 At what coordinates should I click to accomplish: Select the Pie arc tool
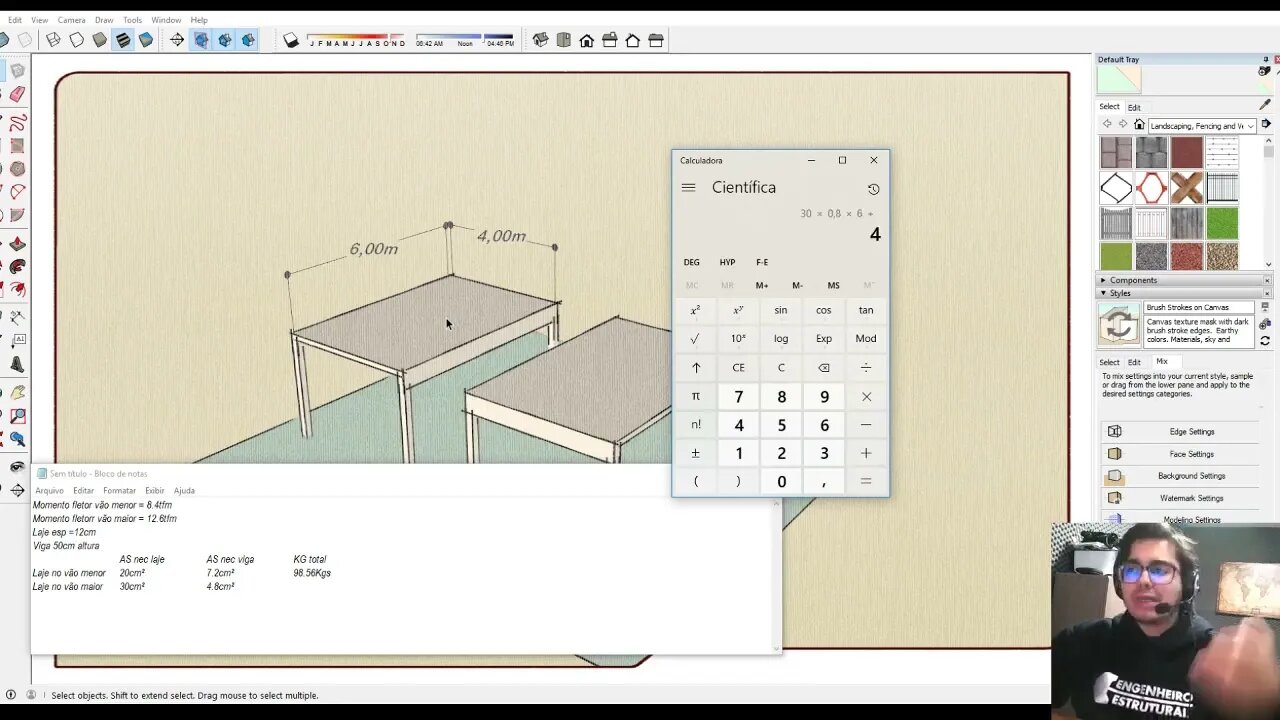click(17, 215)
